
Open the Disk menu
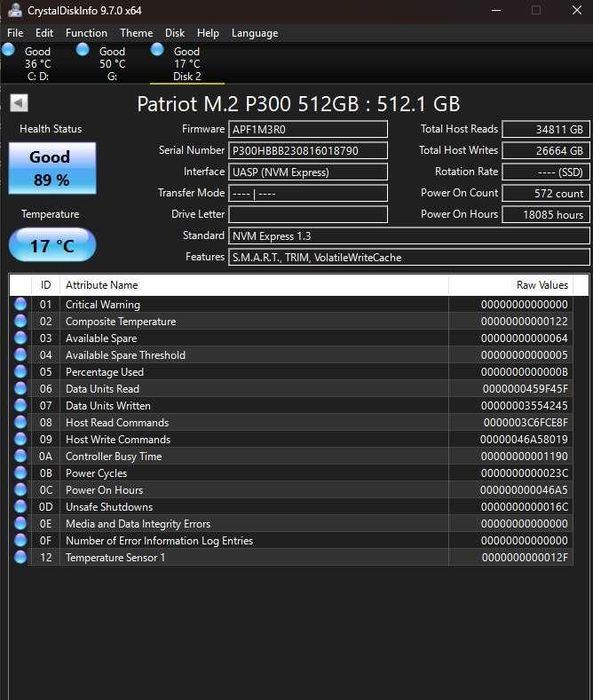(175, 33)
